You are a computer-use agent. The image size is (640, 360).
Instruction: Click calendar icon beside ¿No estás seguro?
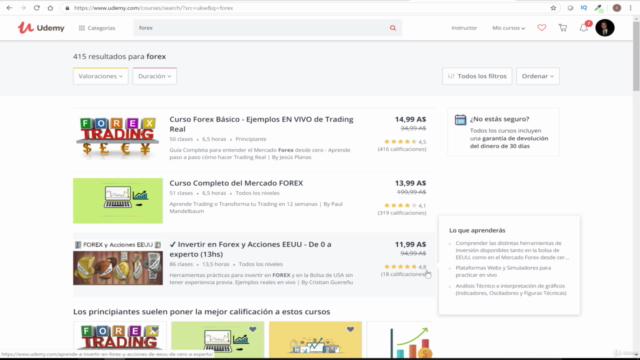pyautogui.click(x=460, y=120)
